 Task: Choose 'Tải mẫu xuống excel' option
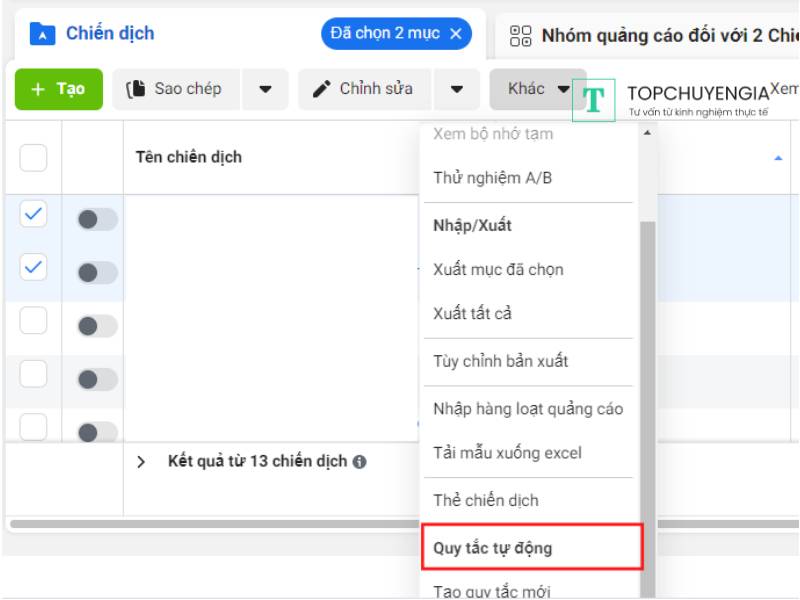(x=507, y=453)
